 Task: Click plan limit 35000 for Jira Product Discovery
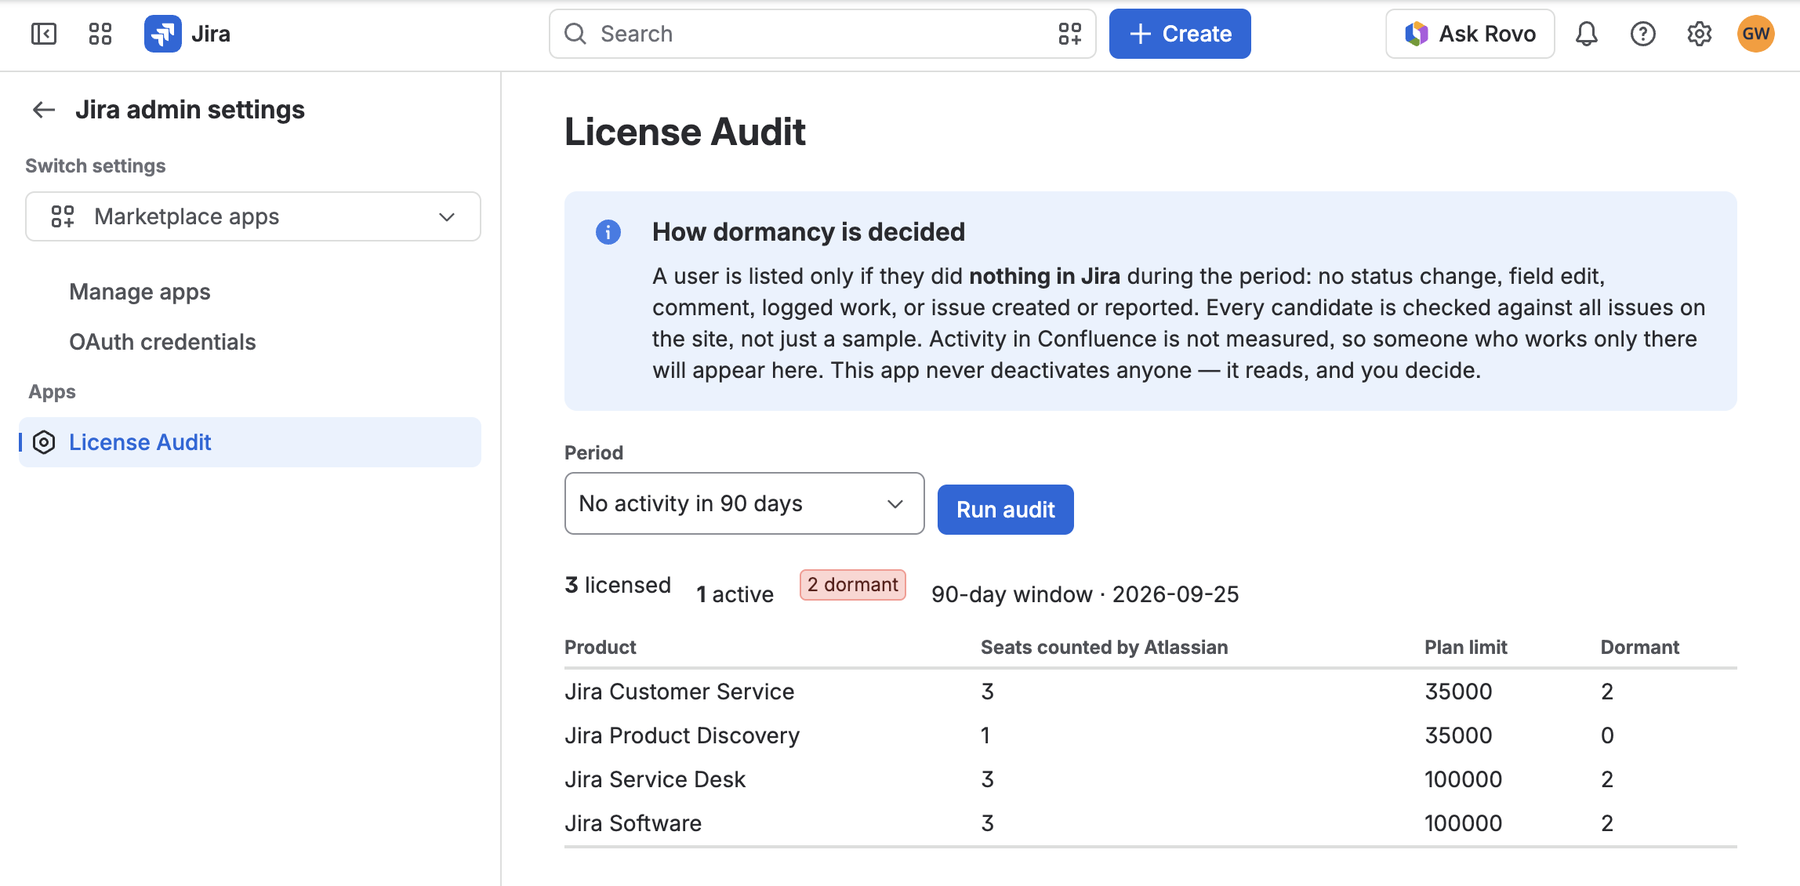pyautogui.click(x=1458, y=736)
